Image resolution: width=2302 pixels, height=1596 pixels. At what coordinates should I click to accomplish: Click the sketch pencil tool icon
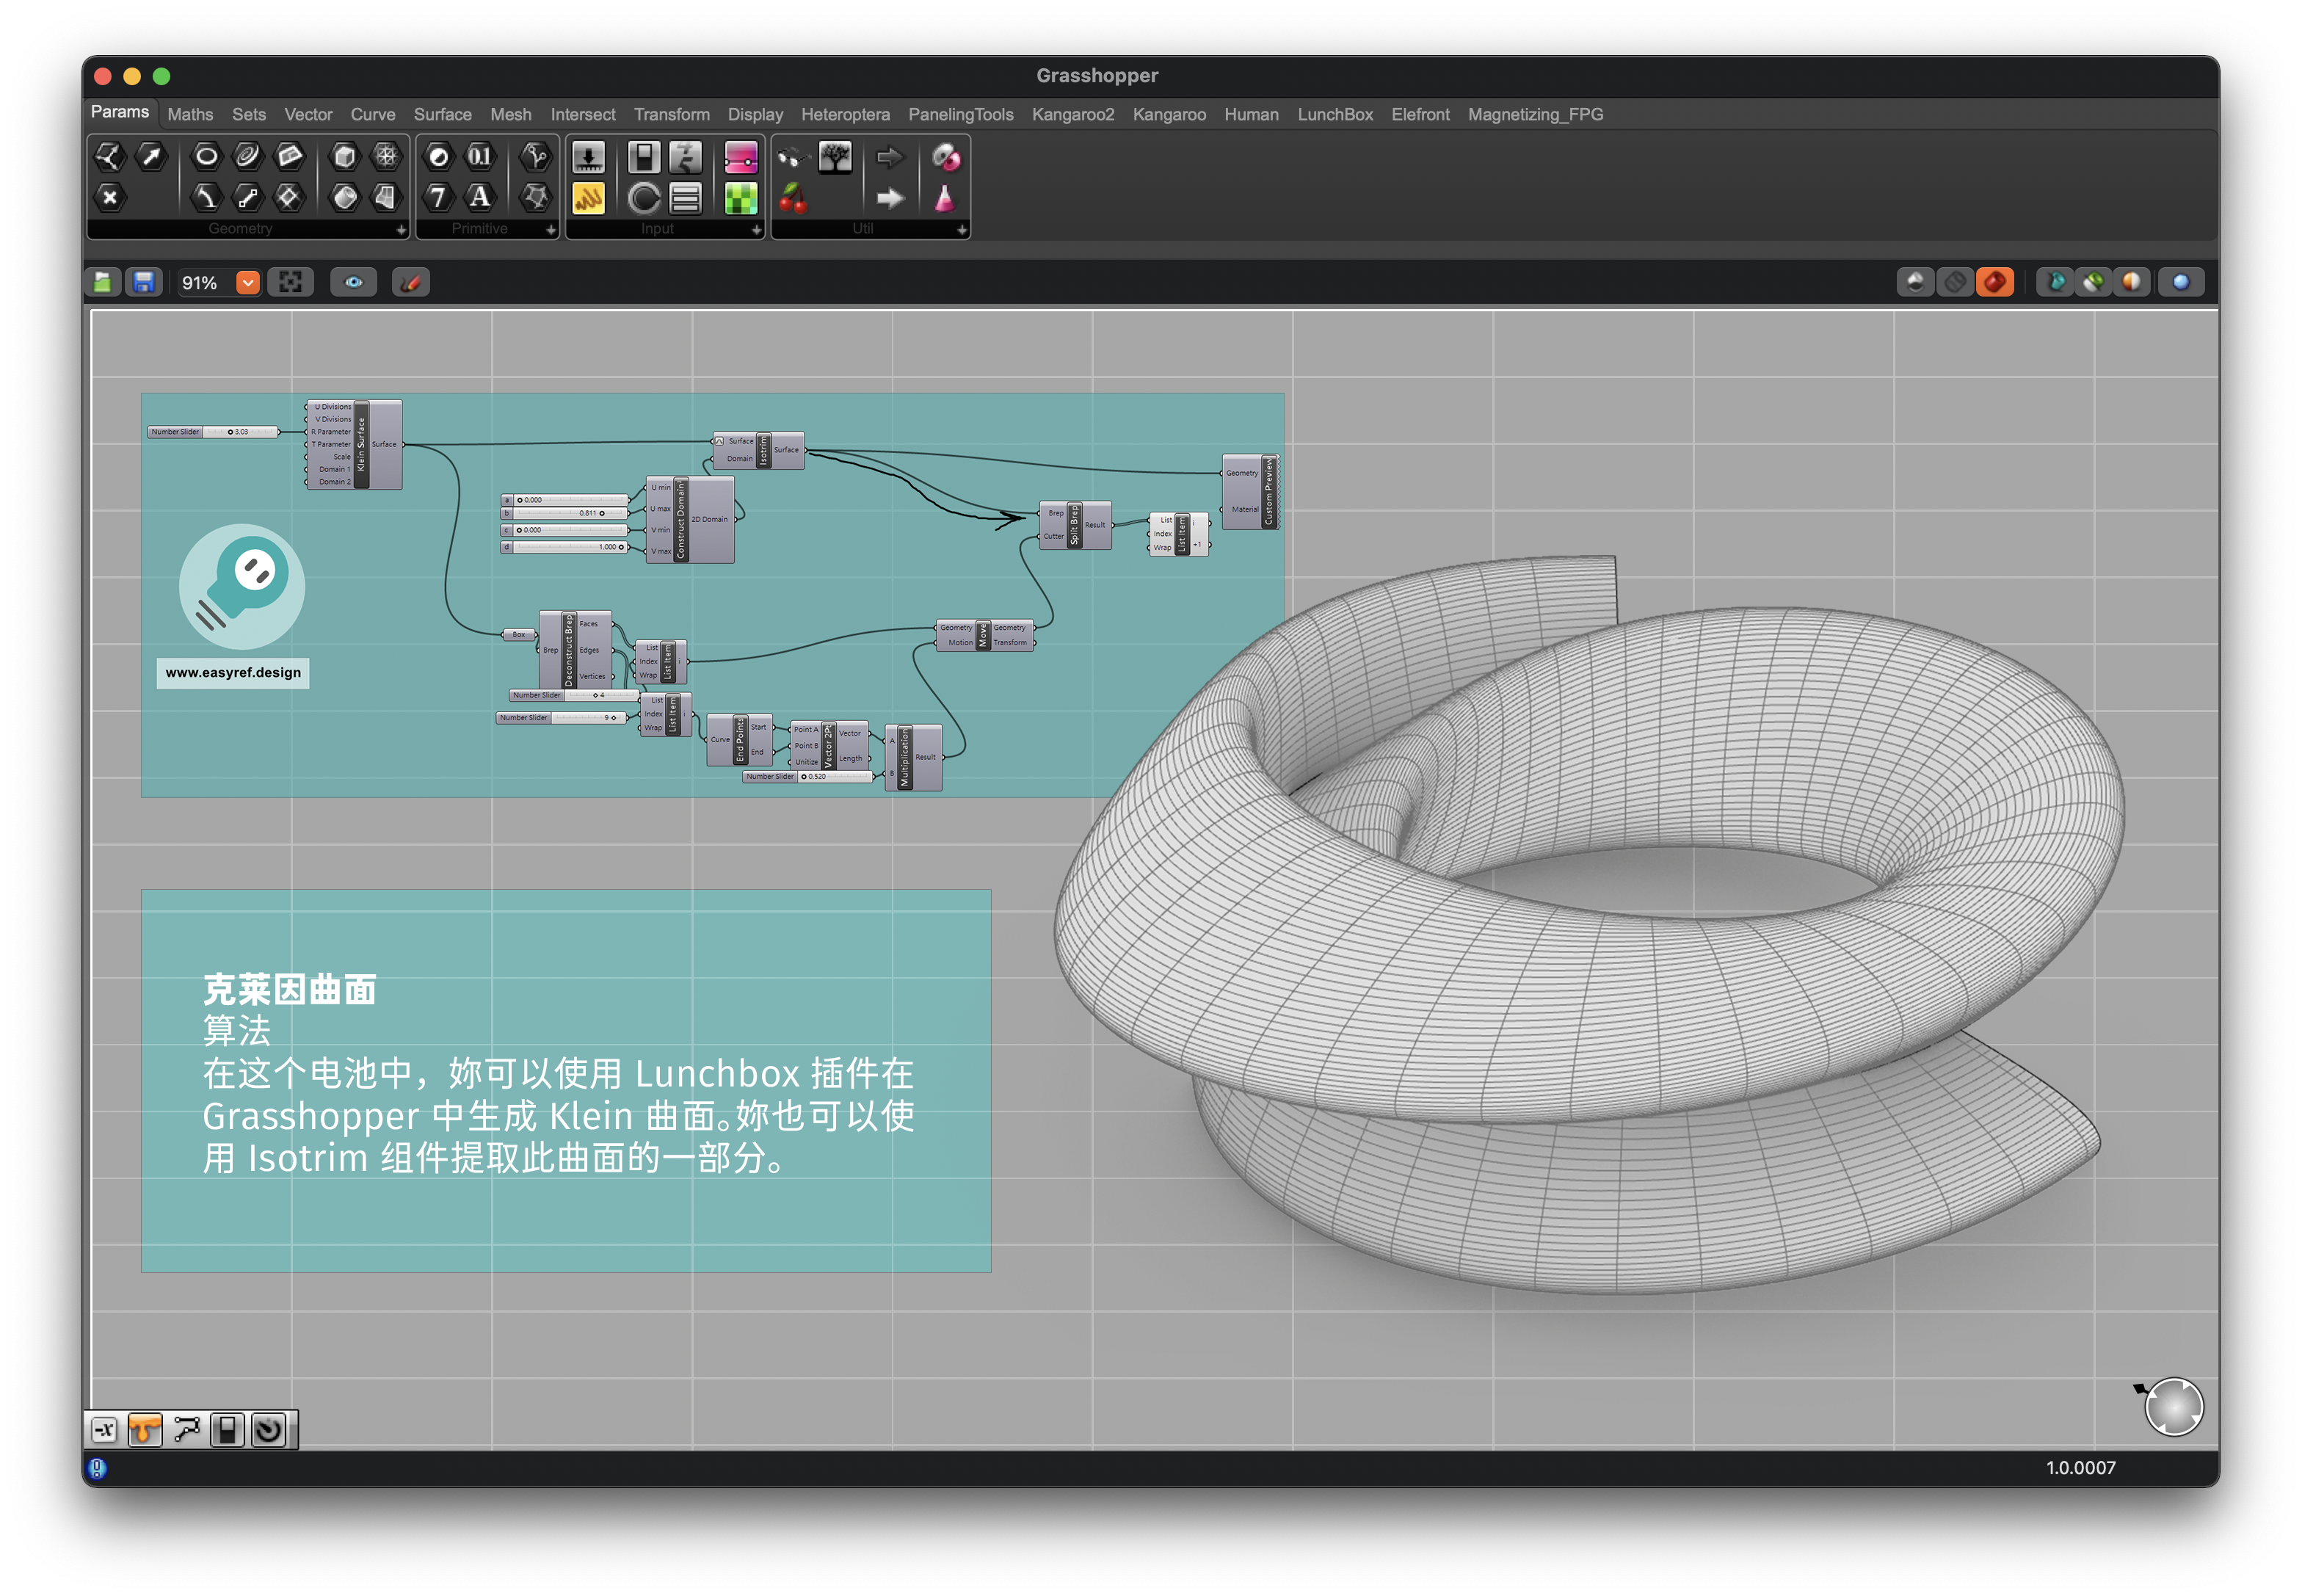click(410, 283)
